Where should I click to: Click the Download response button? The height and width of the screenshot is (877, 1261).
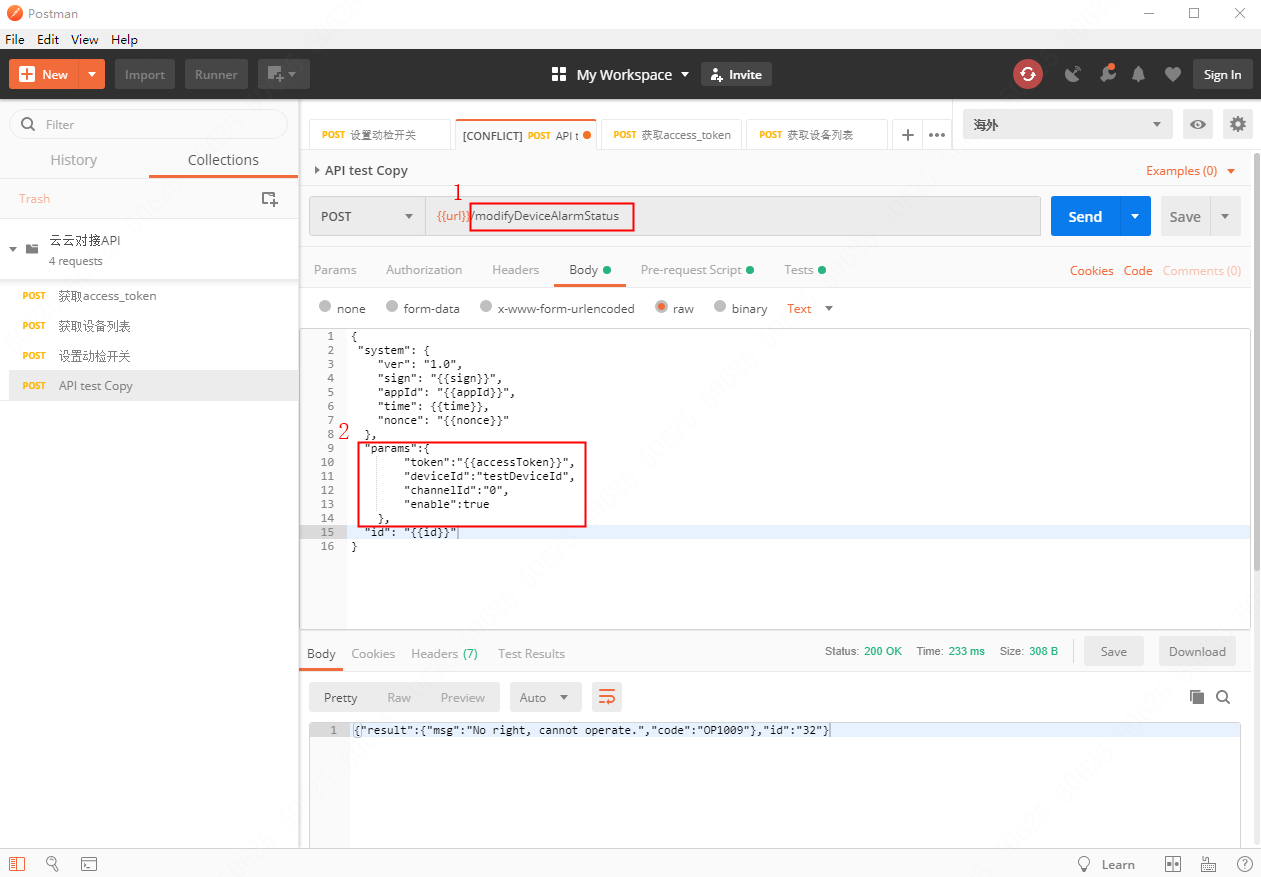click(x=1197, y=651)
